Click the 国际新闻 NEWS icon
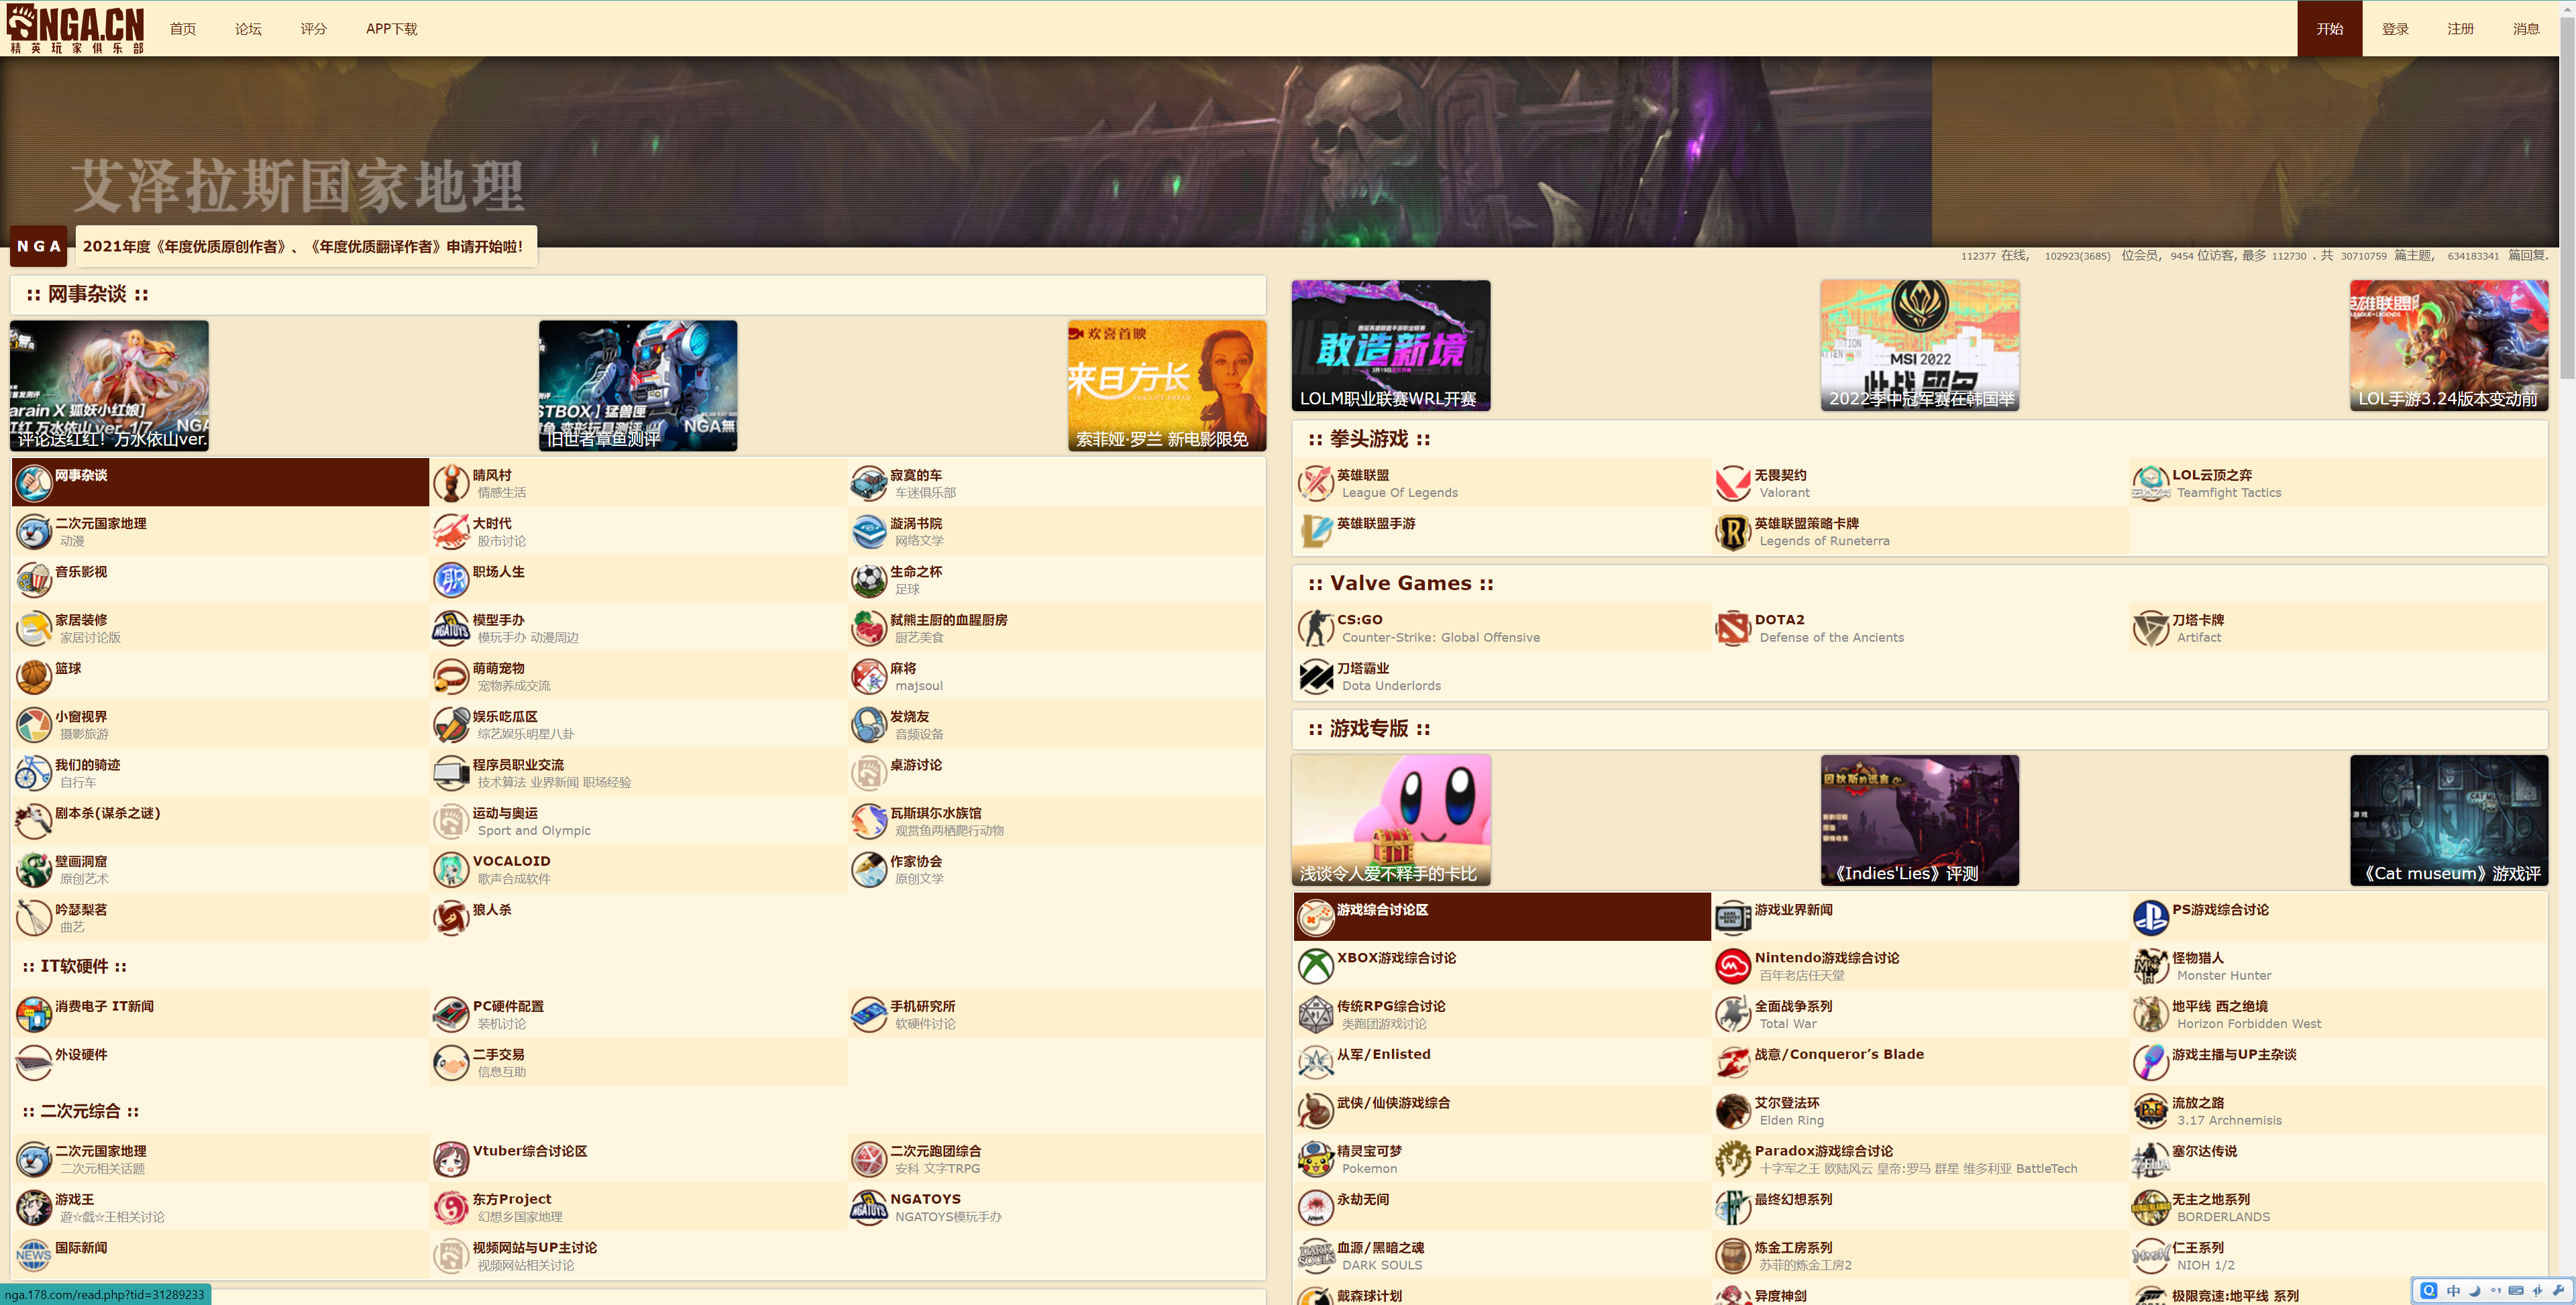The width and height of the screenshot is (2576, 1305). coord(33,1256)
